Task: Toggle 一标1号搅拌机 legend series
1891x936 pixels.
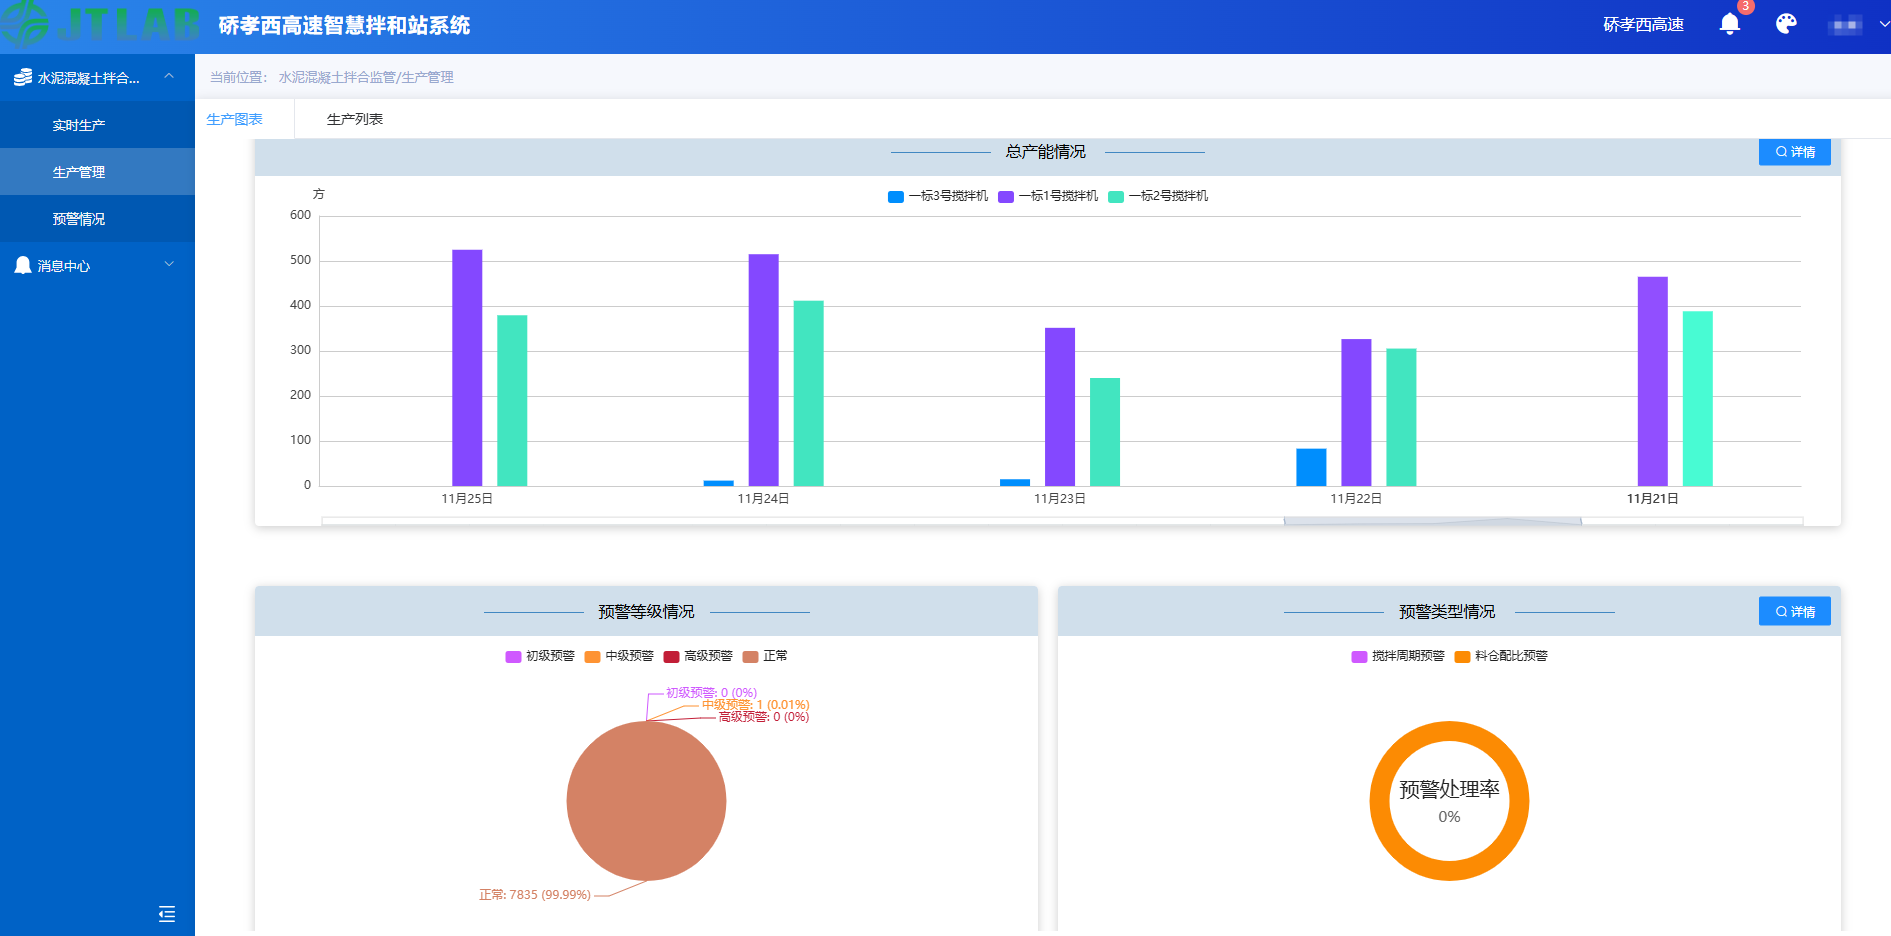Action: 1048,196
